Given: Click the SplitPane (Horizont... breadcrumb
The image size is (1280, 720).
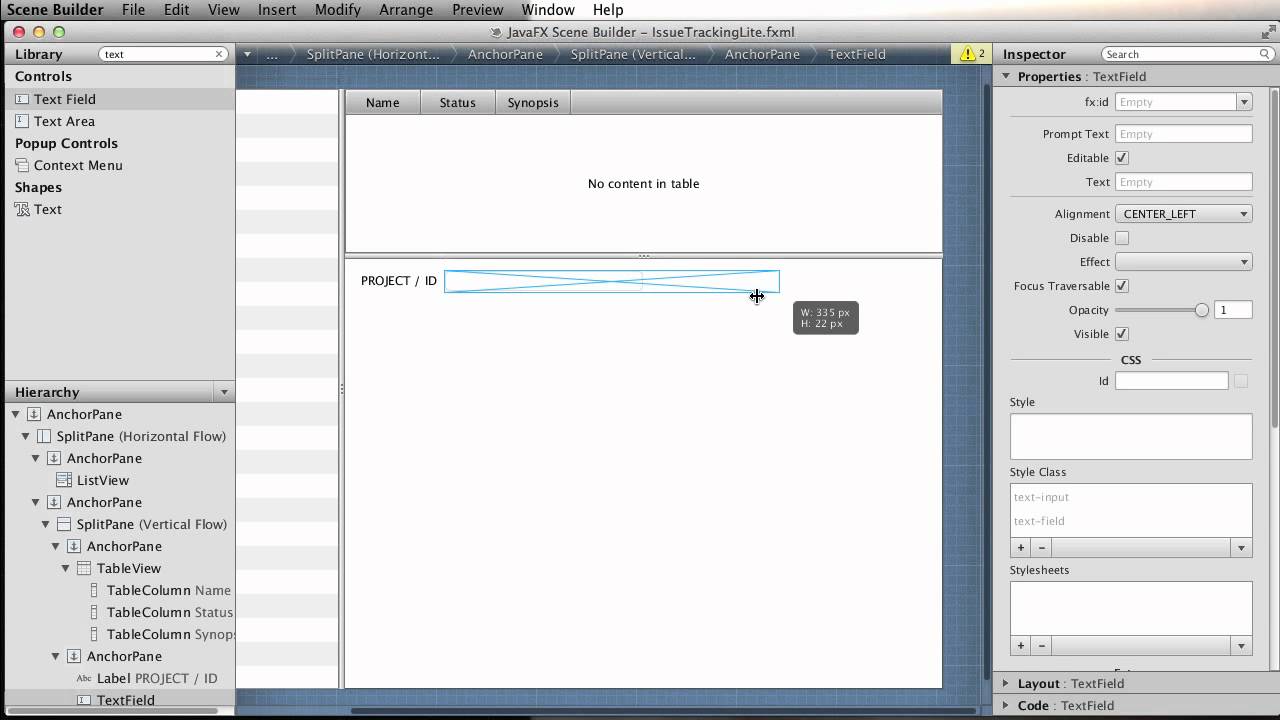Looking at the screenshot, I should point(373,54).
